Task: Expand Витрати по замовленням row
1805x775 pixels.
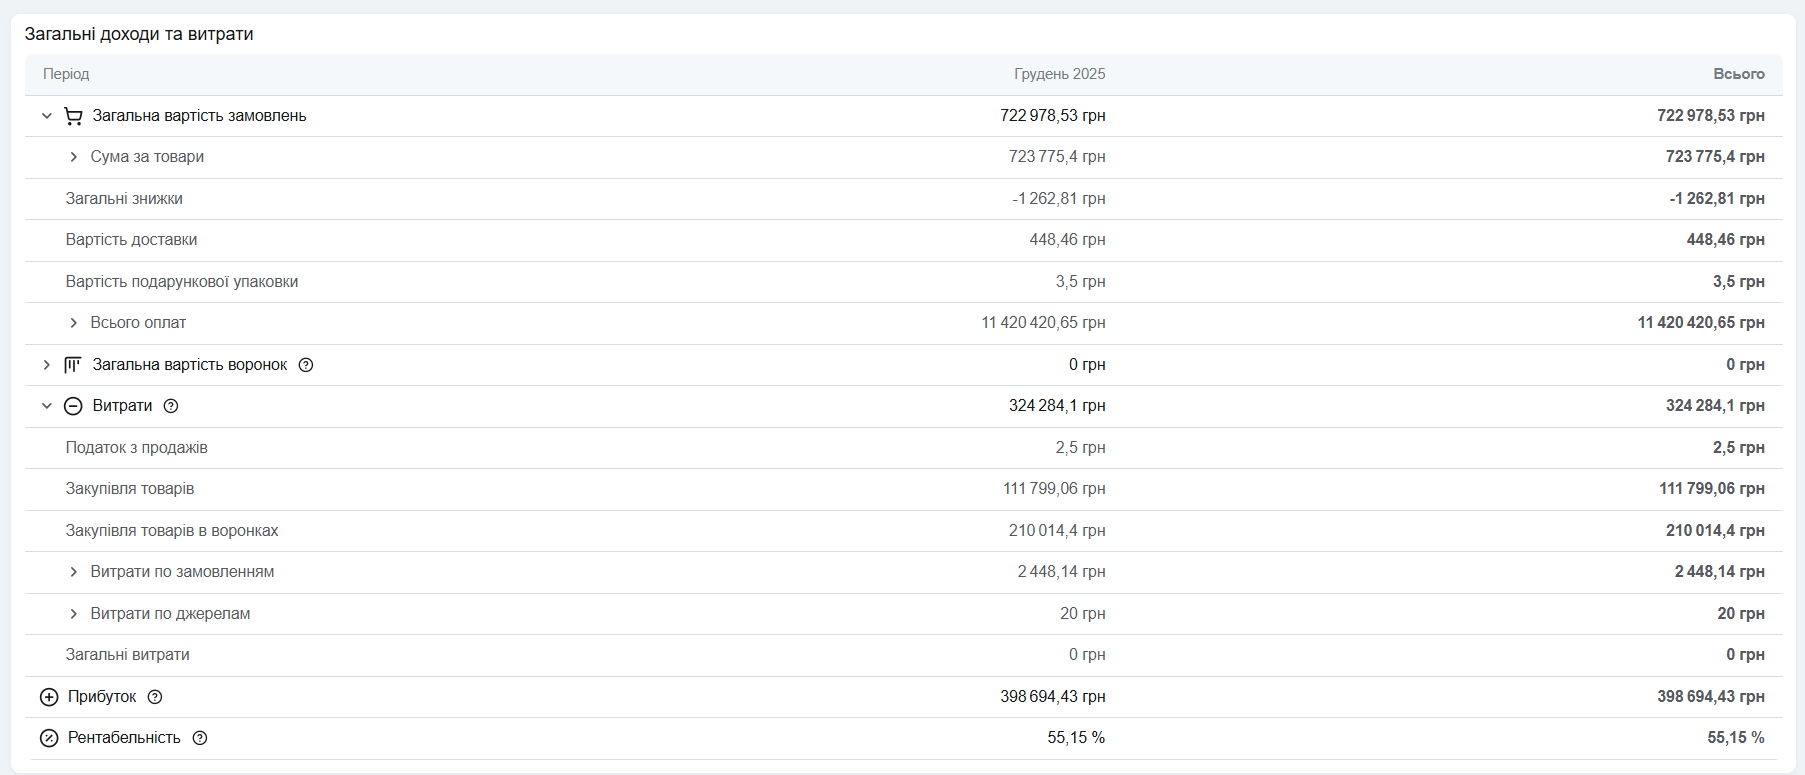Action: (73, 572)
